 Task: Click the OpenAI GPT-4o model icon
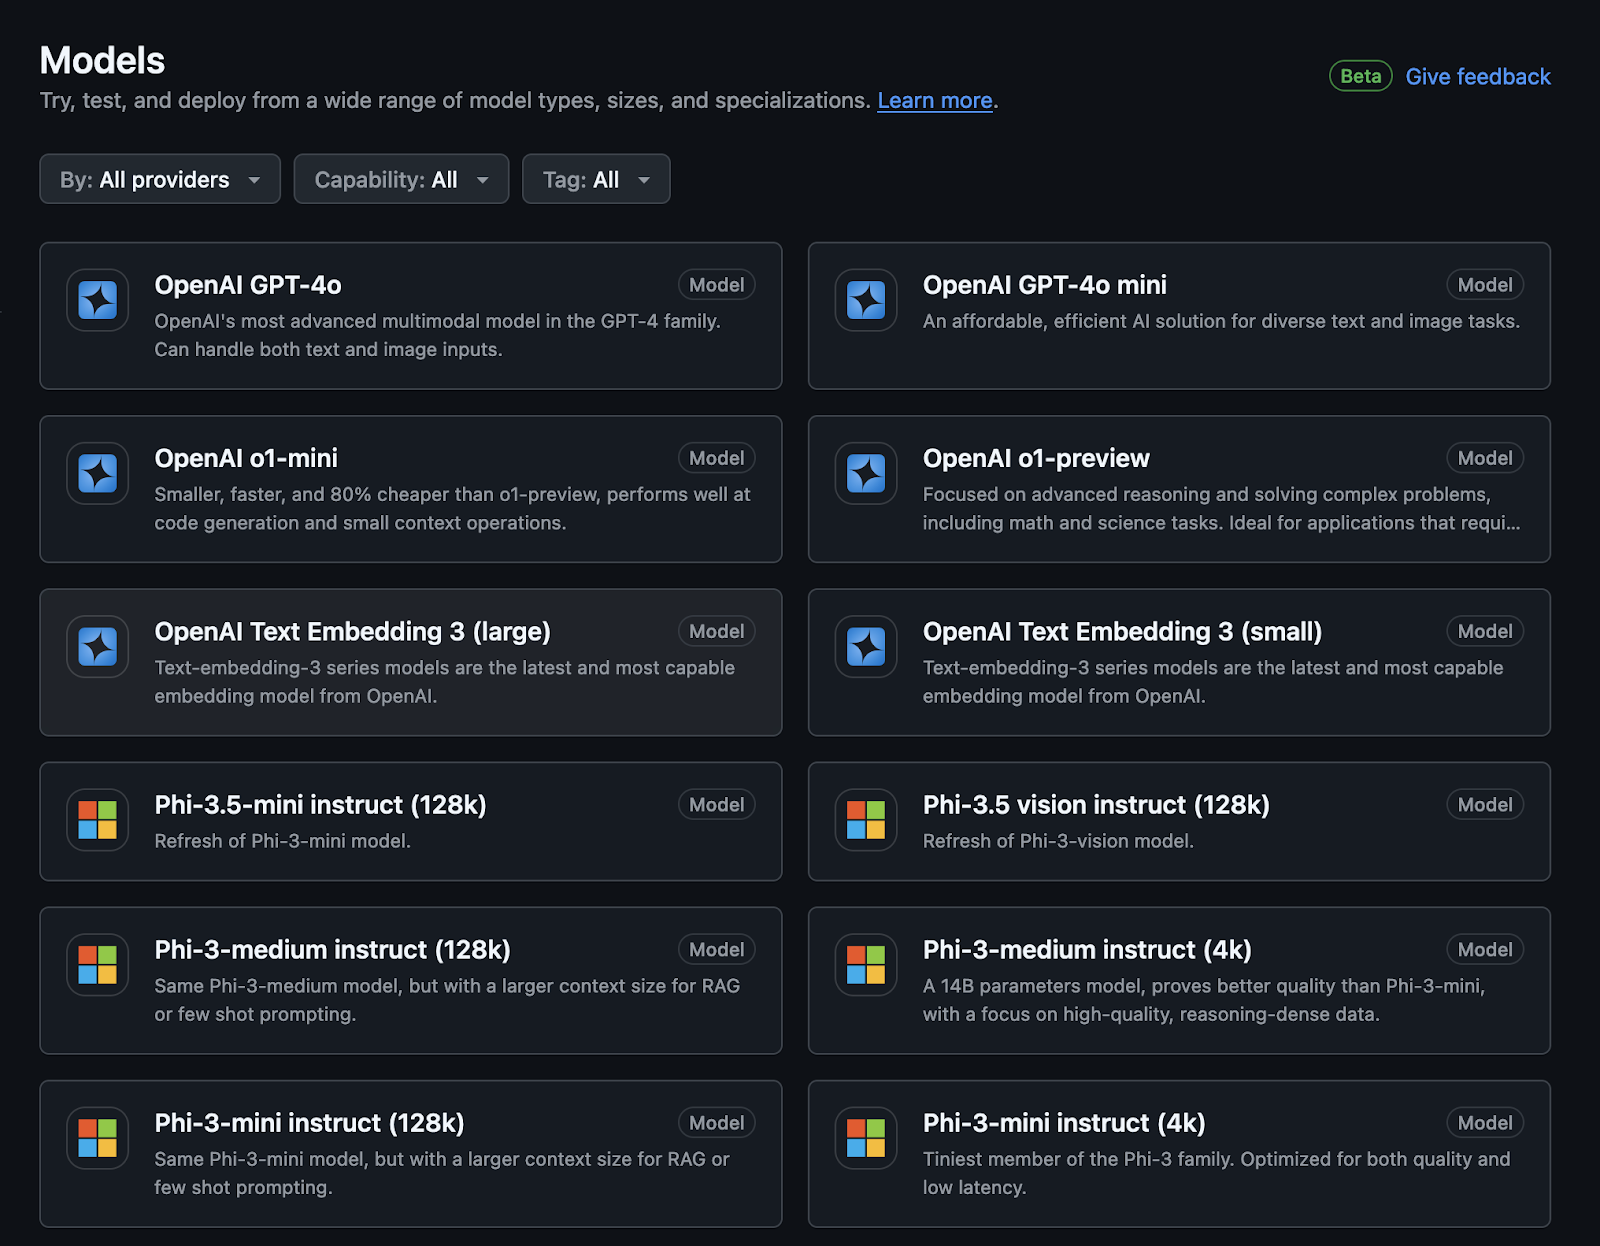pos(98,300)
